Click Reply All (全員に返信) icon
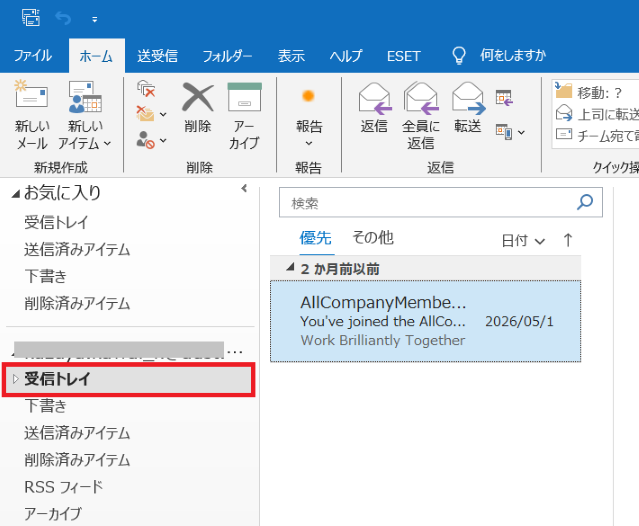639x526 pixels. [421, 98]
